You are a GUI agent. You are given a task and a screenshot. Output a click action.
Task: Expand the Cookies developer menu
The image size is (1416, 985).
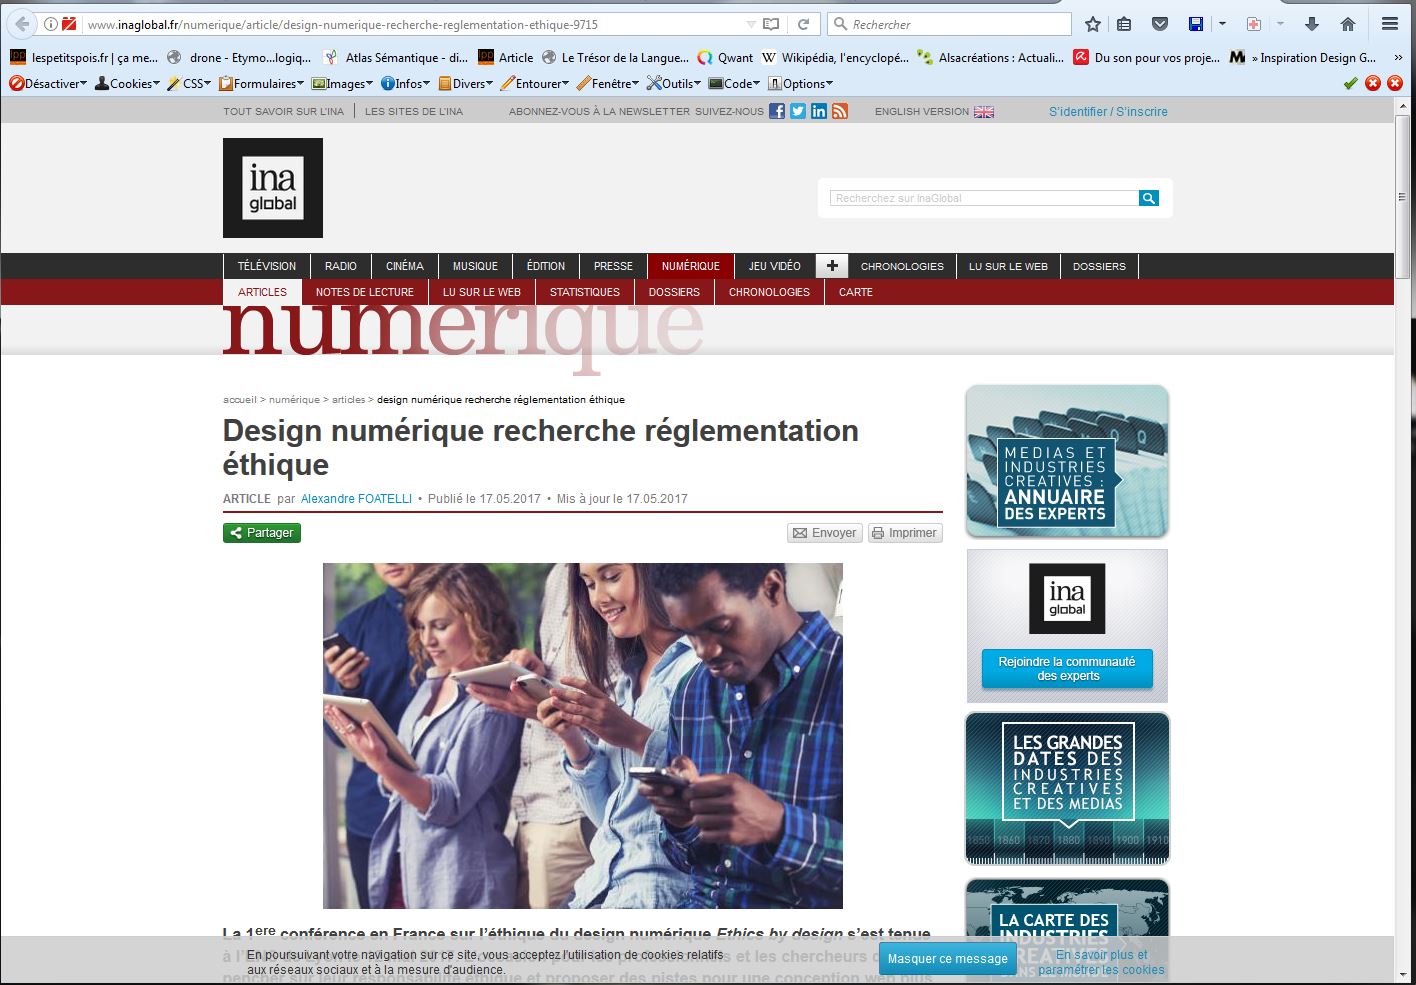point(128,84)
